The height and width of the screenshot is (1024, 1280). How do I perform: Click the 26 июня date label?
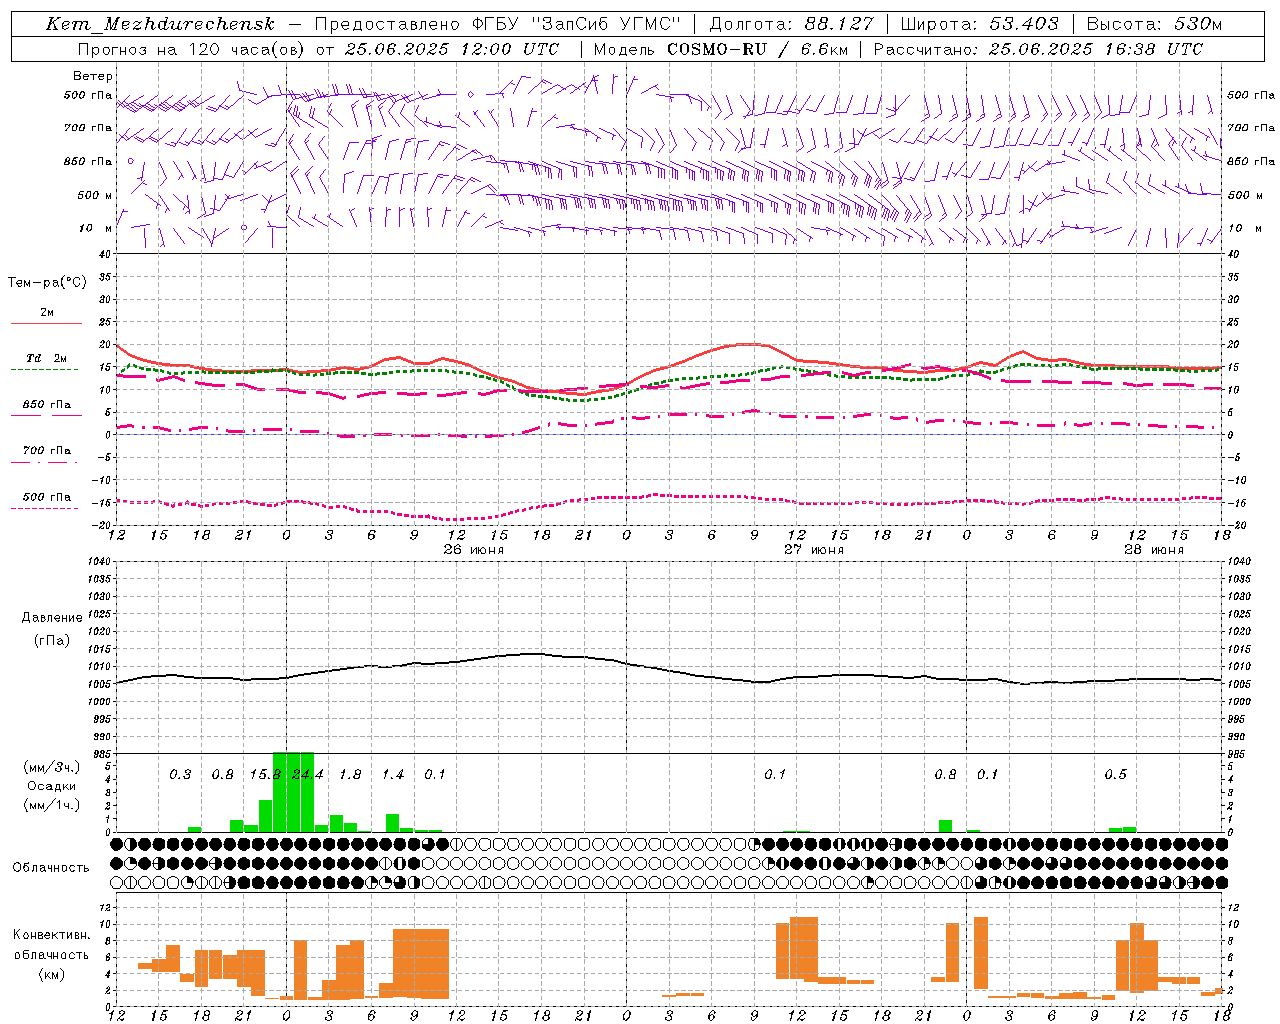(x=474, y=549)
